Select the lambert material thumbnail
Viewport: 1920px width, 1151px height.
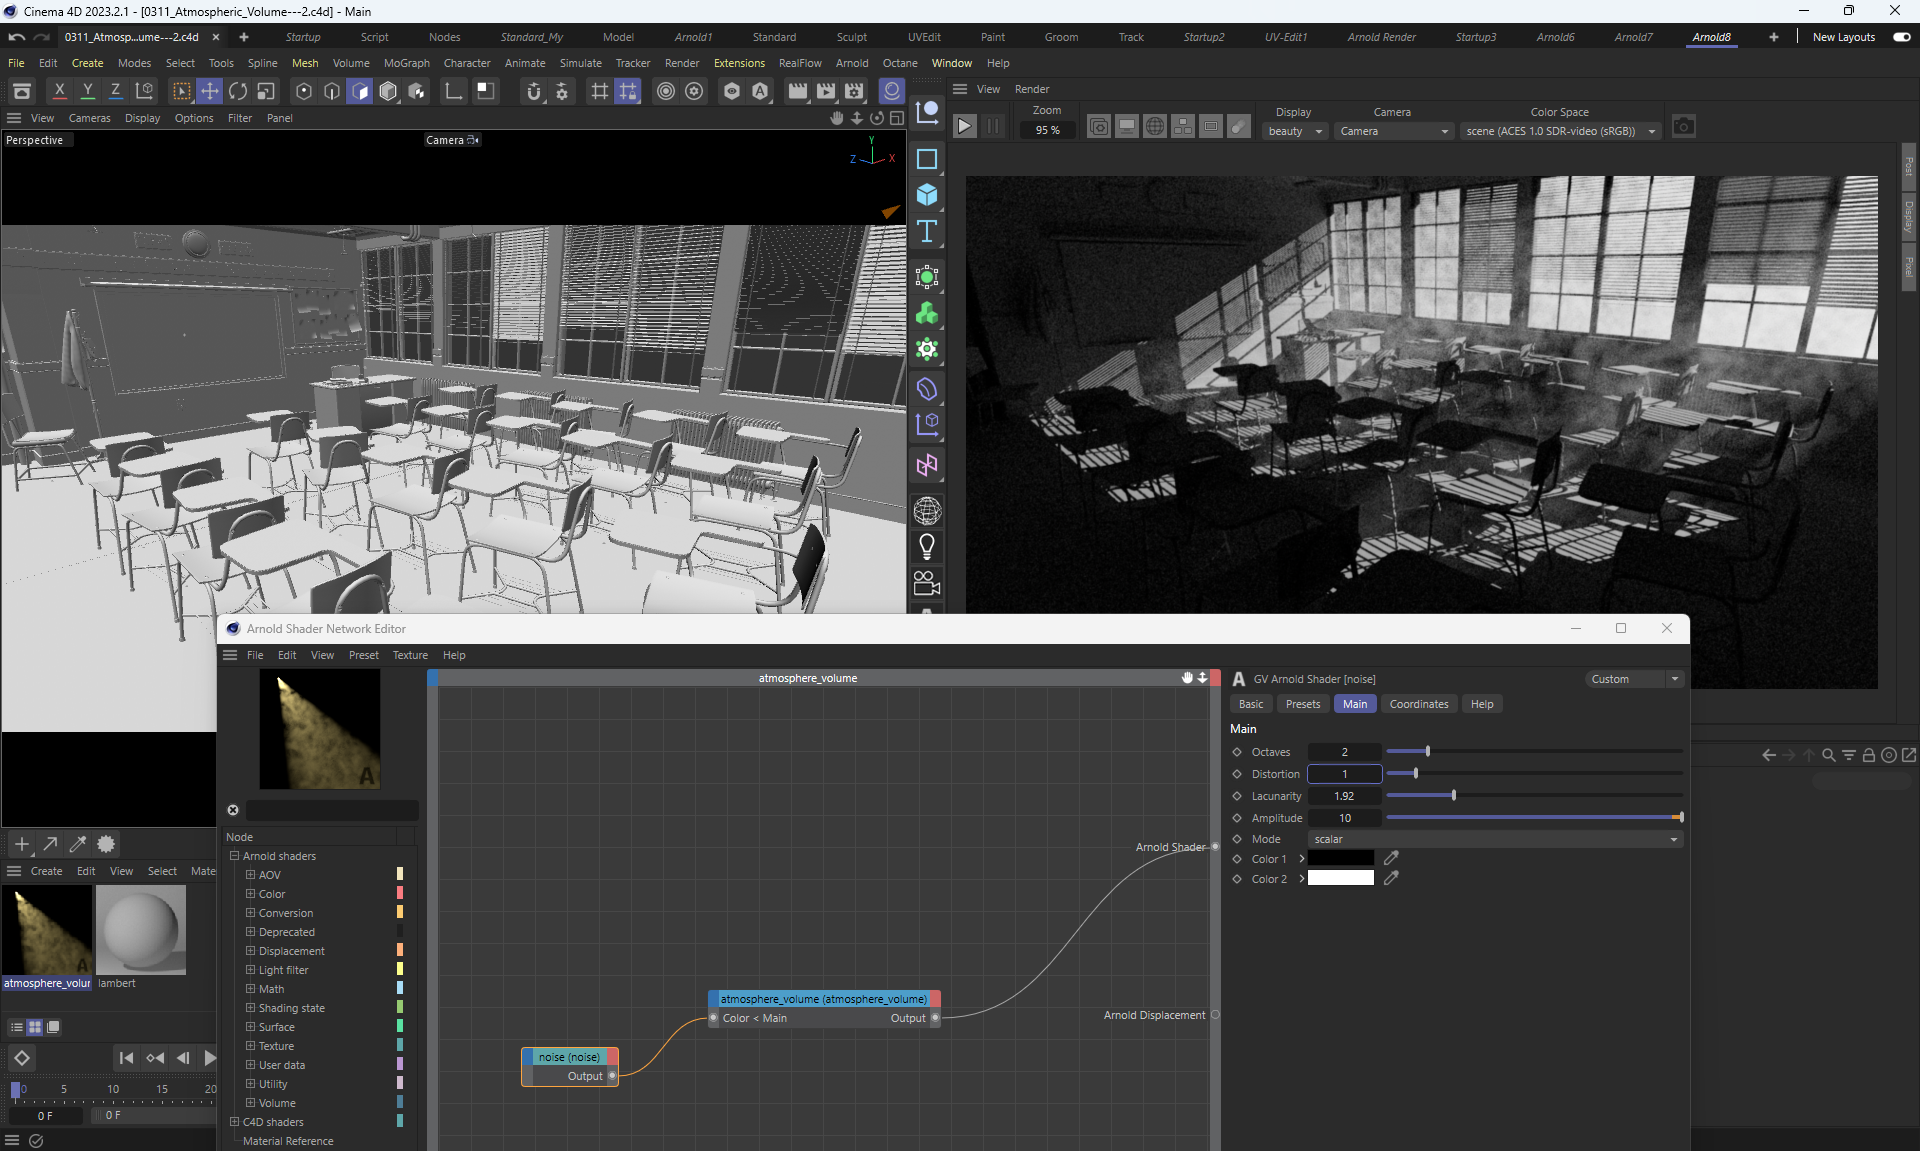141,931
